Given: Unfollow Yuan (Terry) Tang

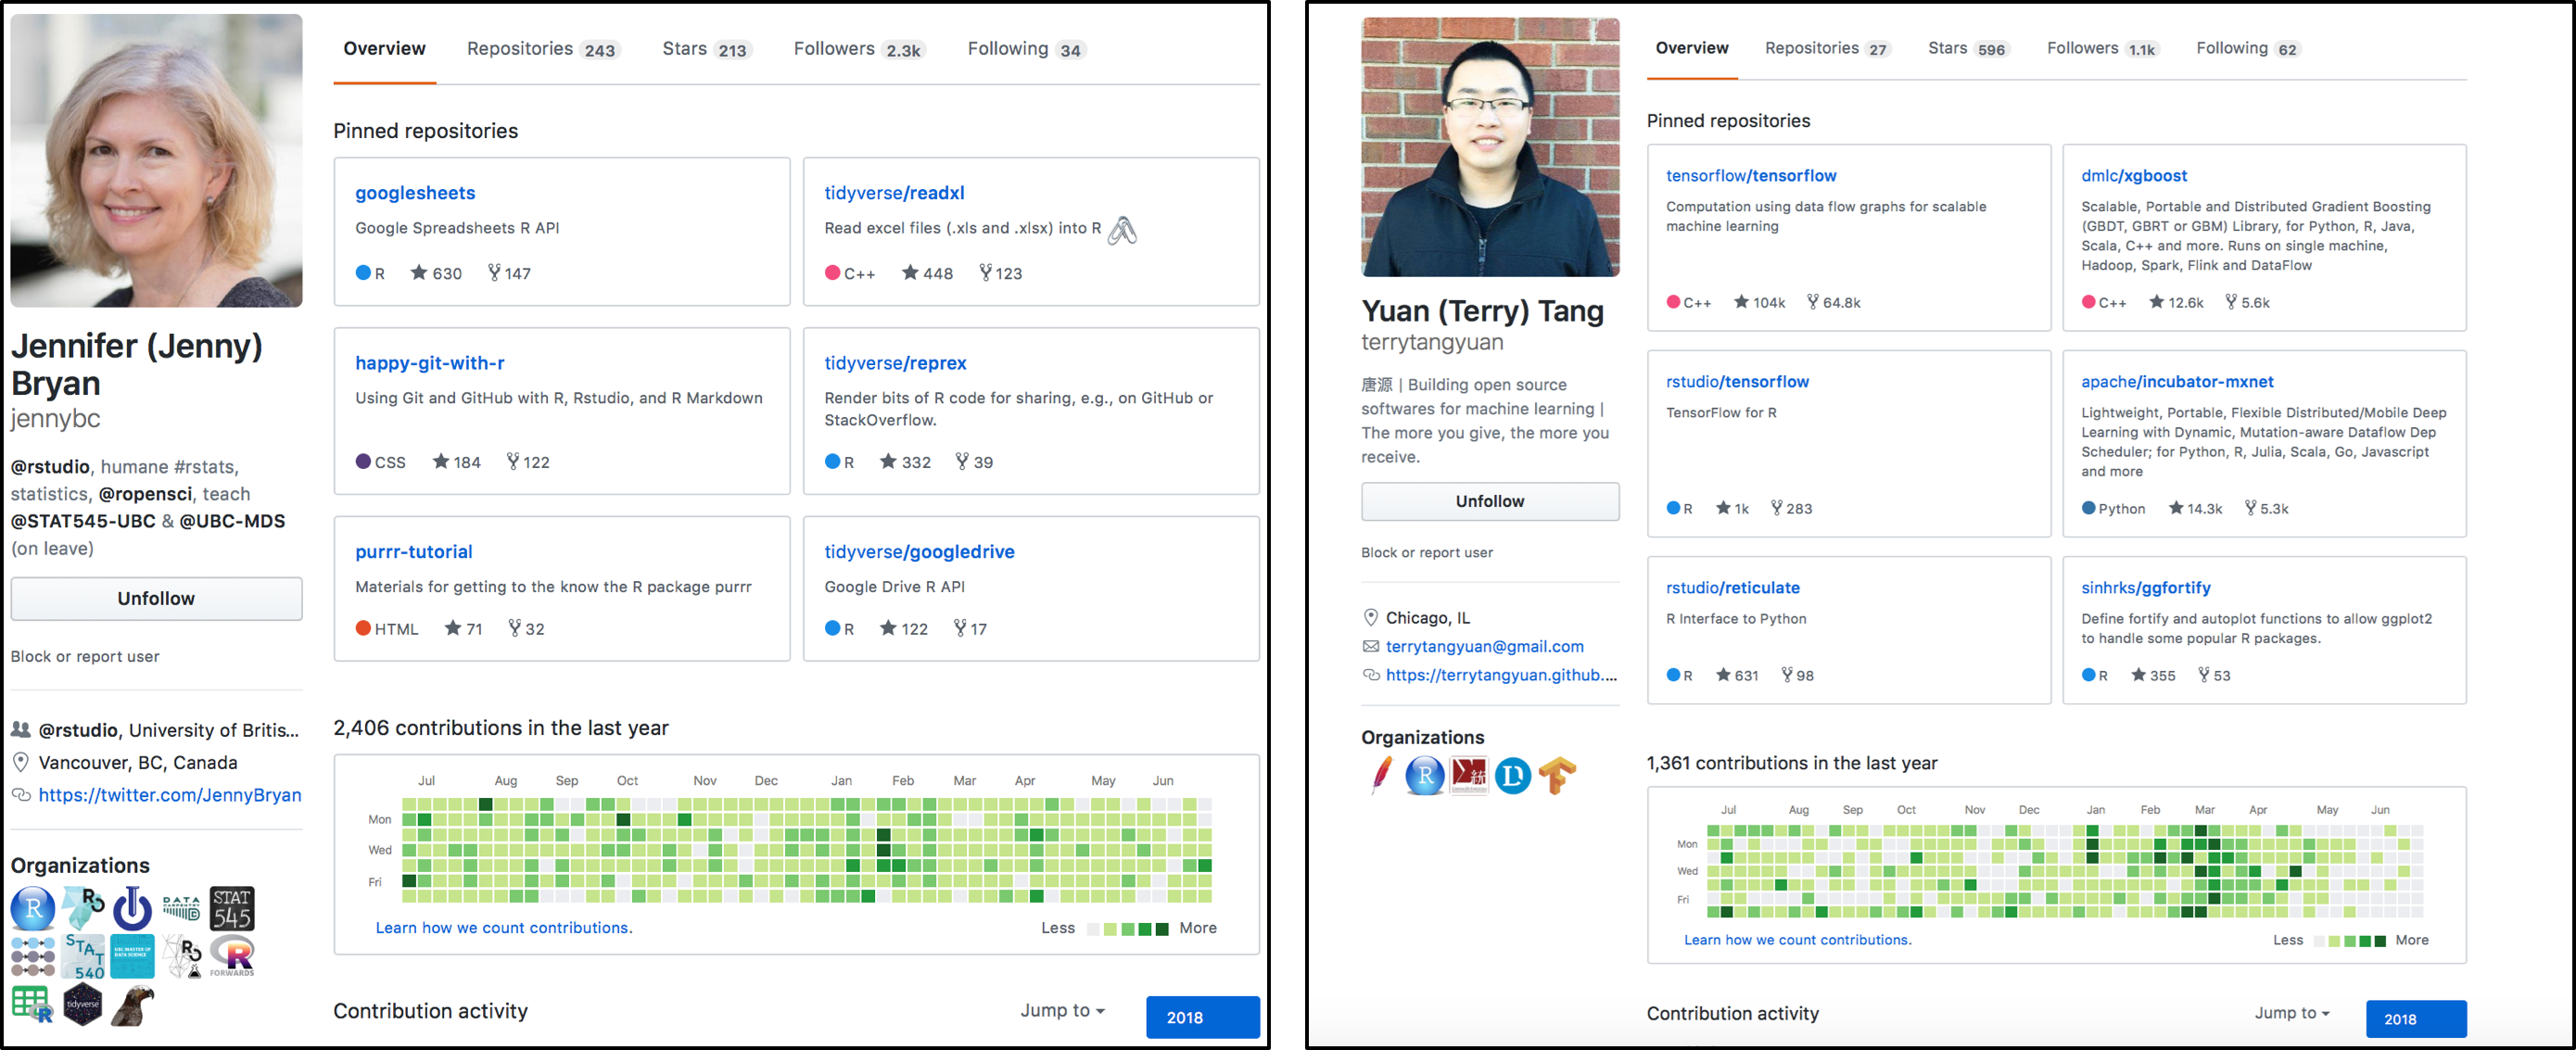Looking at the screenshot, I should pos(1490,501).
